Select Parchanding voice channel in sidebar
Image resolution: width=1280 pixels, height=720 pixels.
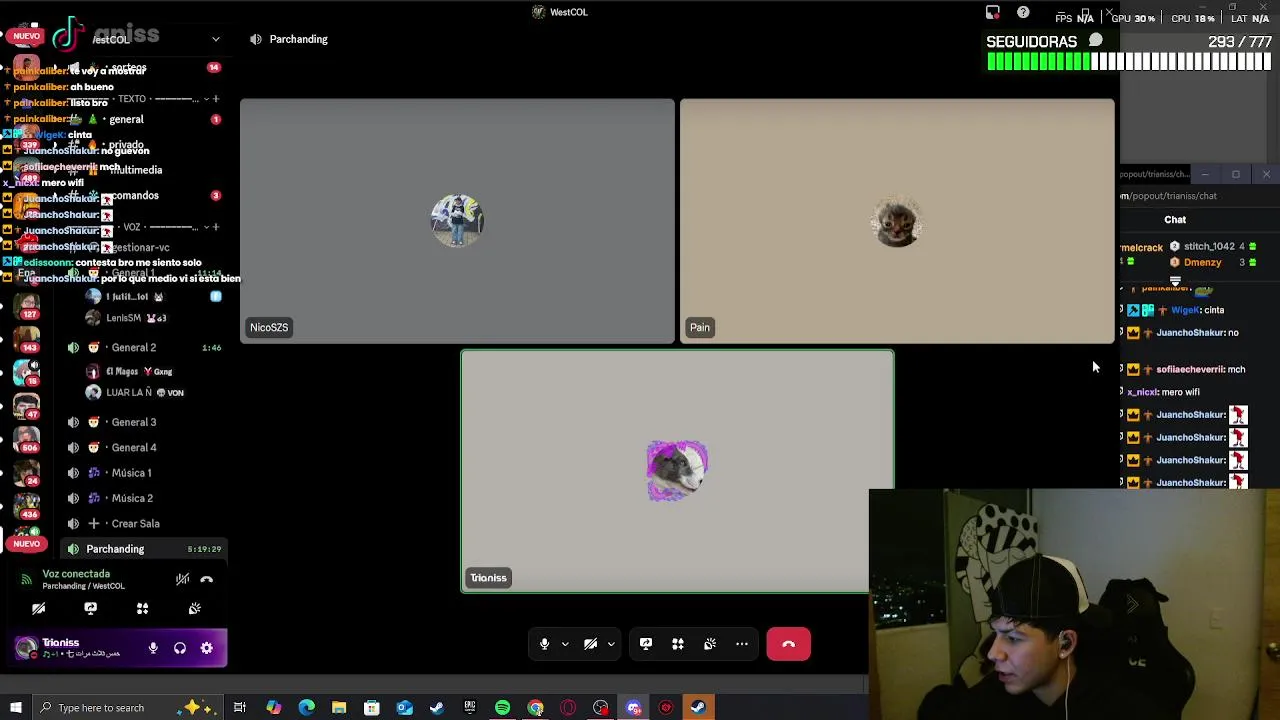[x=145, y=549]
